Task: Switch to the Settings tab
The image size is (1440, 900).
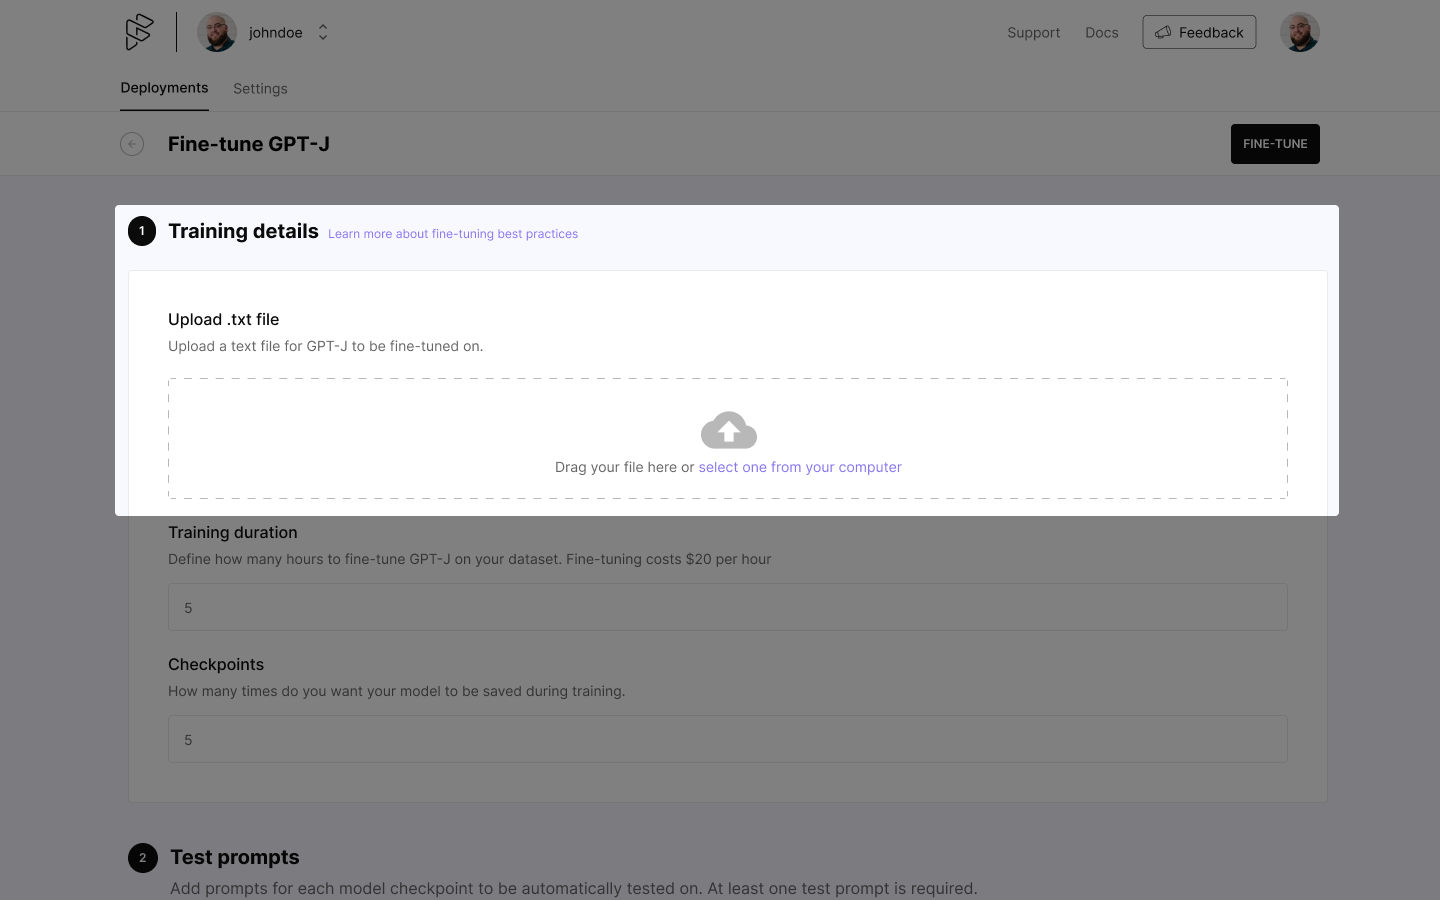Action: point(260,89)
